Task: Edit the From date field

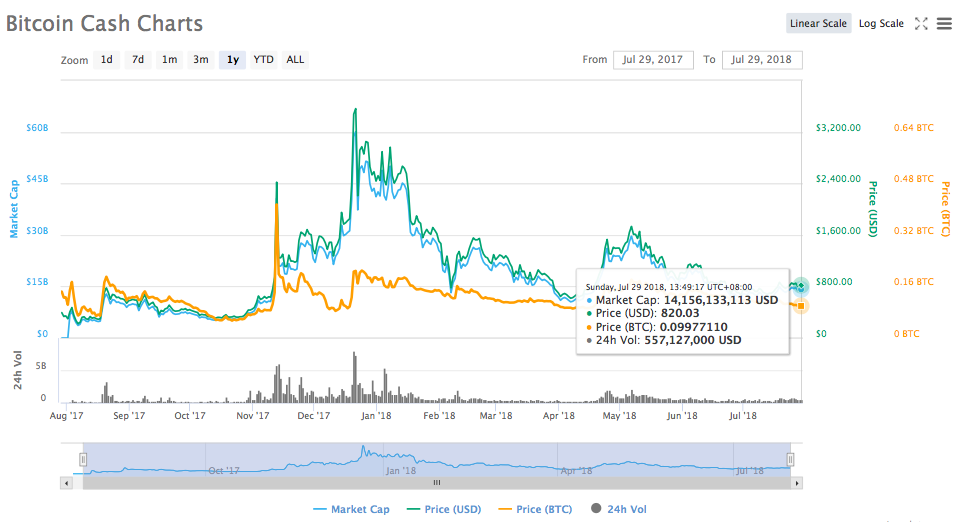Action: click(x=653, y=59)
